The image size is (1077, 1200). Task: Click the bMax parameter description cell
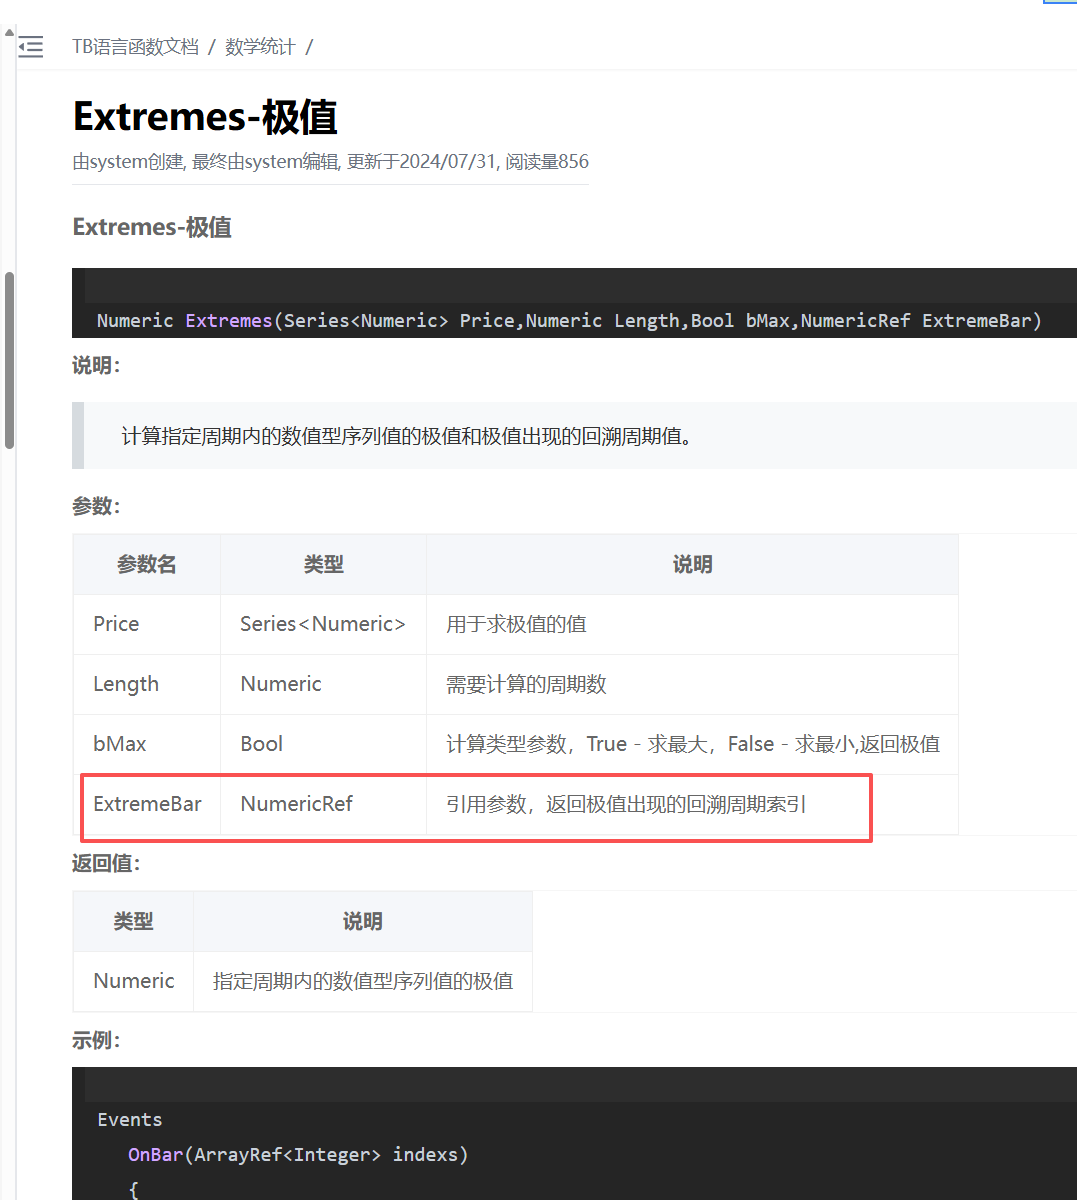(x=692, y=744)
